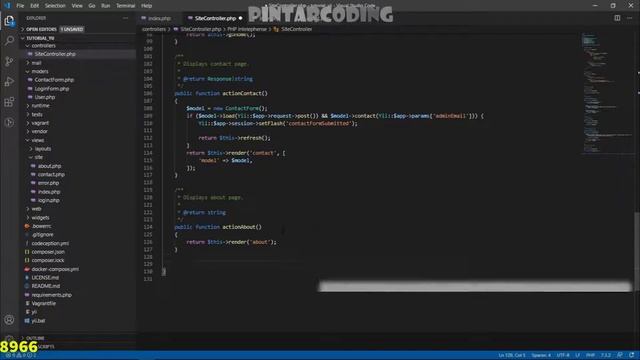Open the Help menu

click(x=147, y=6)
